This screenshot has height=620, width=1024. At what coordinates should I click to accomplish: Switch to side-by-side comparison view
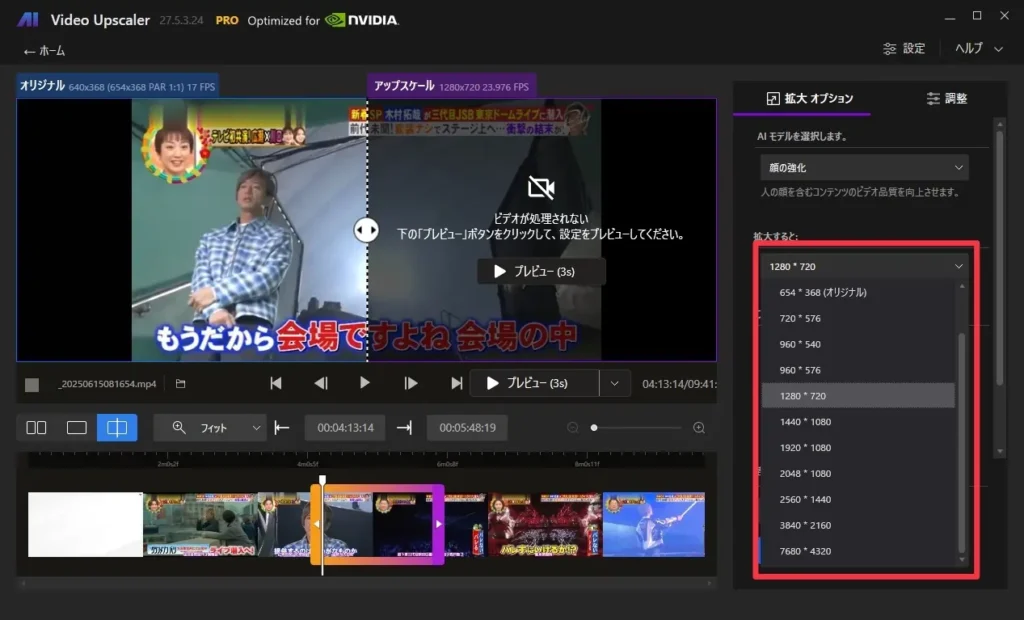tap(36, 428)
